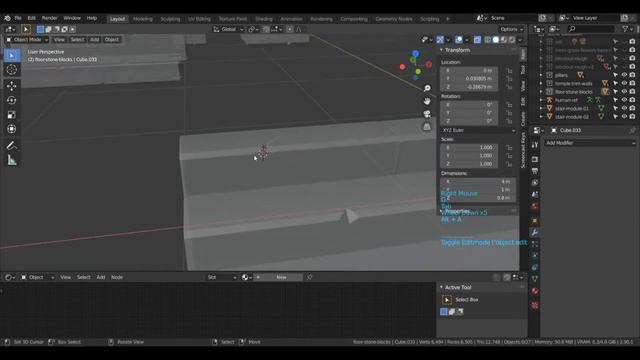Click the Blender logo menu icon

tap(7, 18)
